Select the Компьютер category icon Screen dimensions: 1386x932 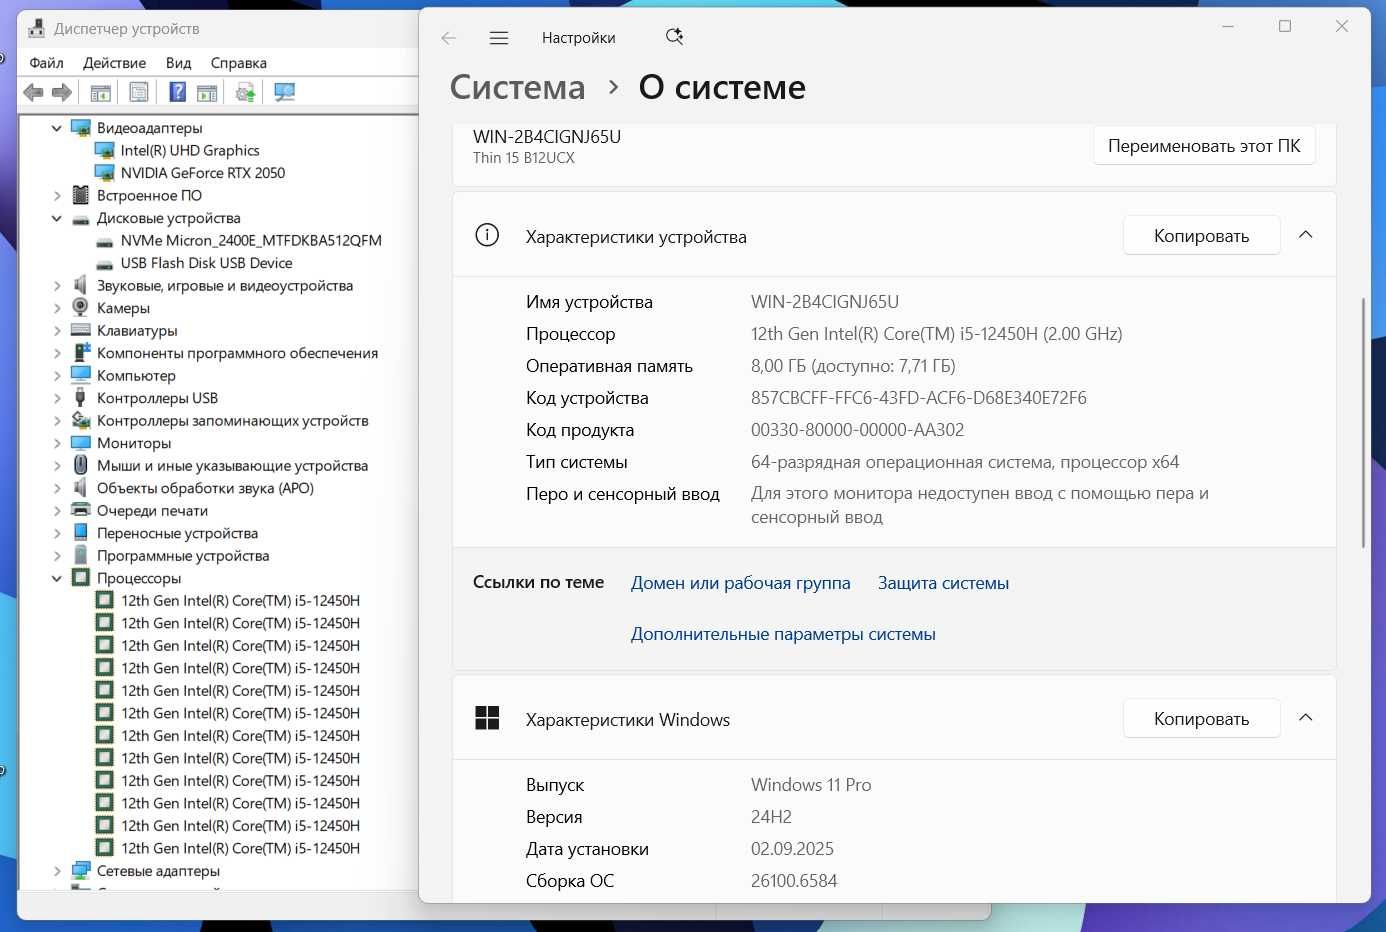pos(80,375)
